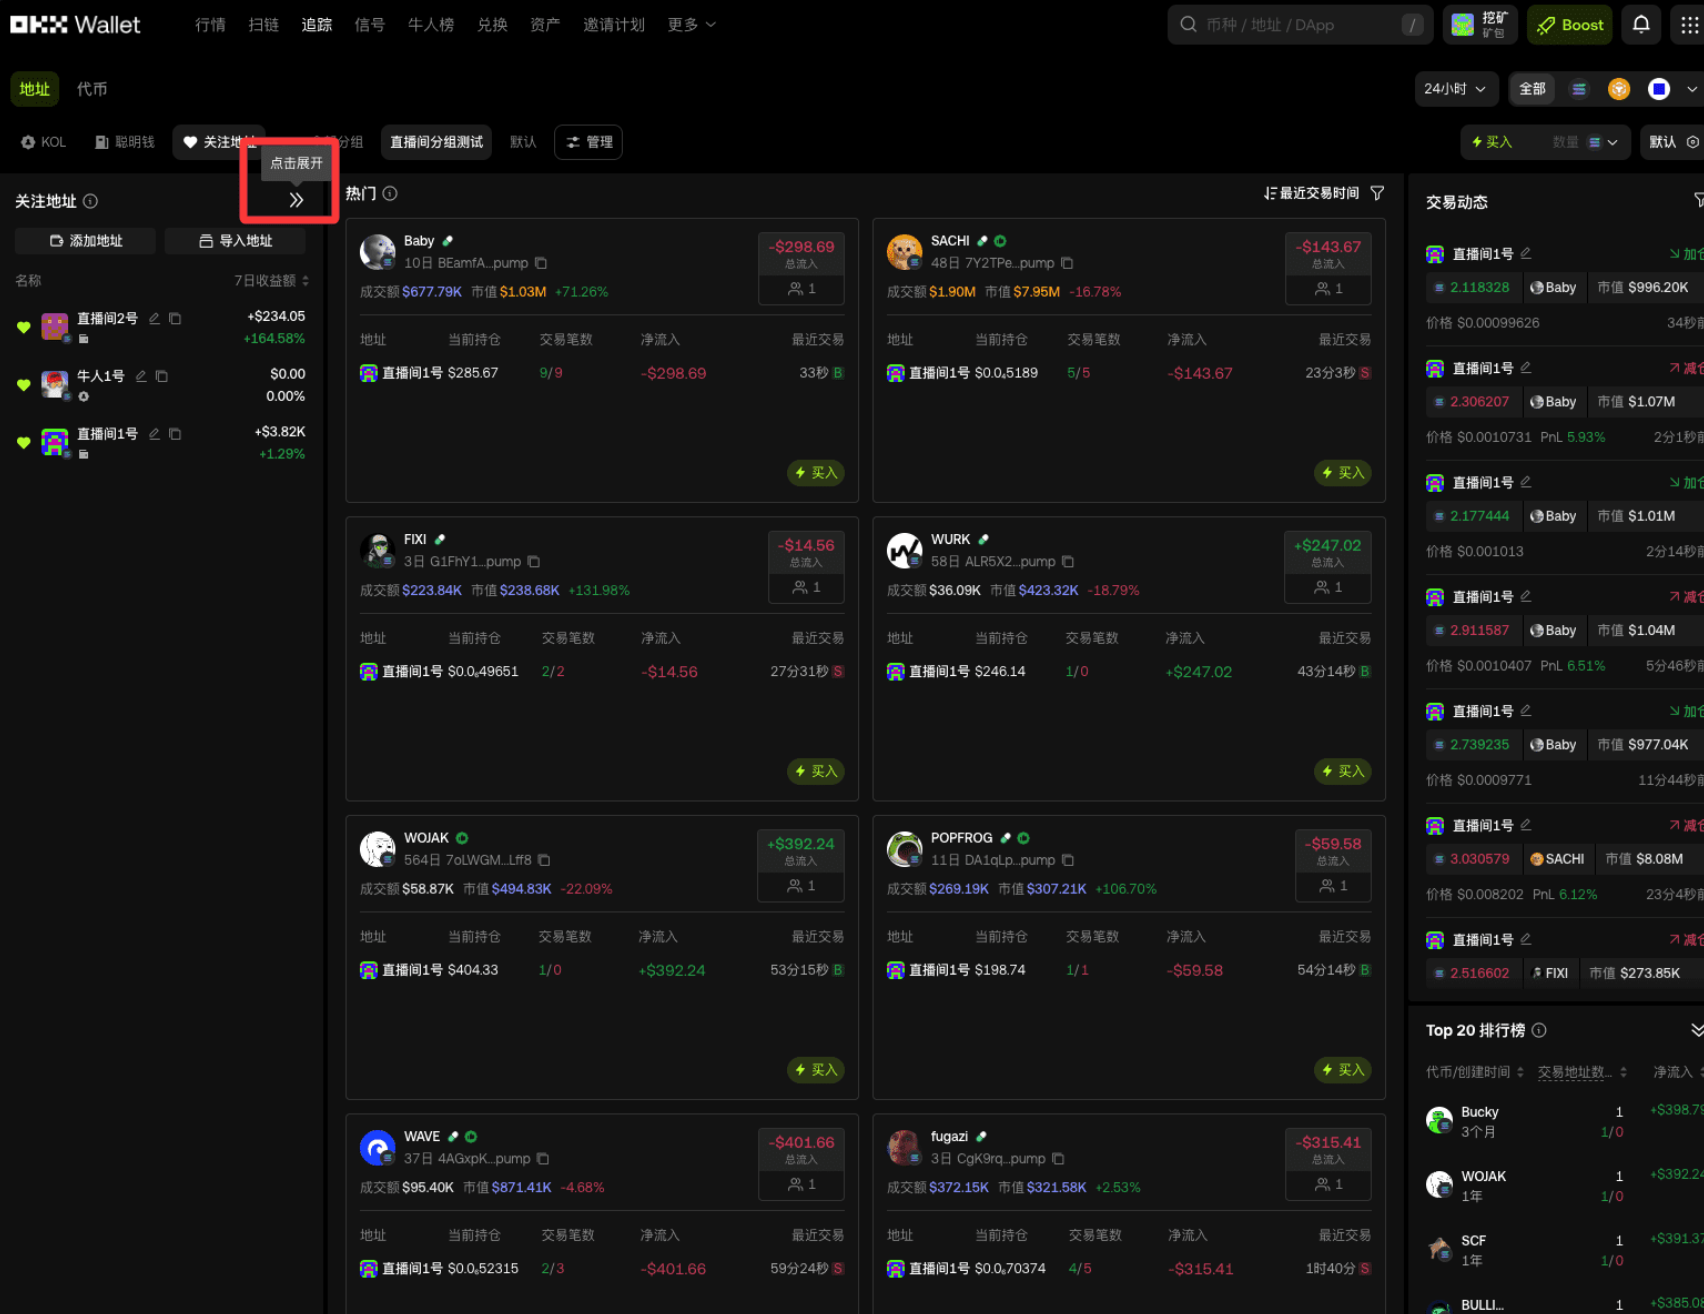Image resolution: width=1704 pixels, height=1314 pixels.
Task: Click 买入 on the Baby card
Action: coord(816,473)
